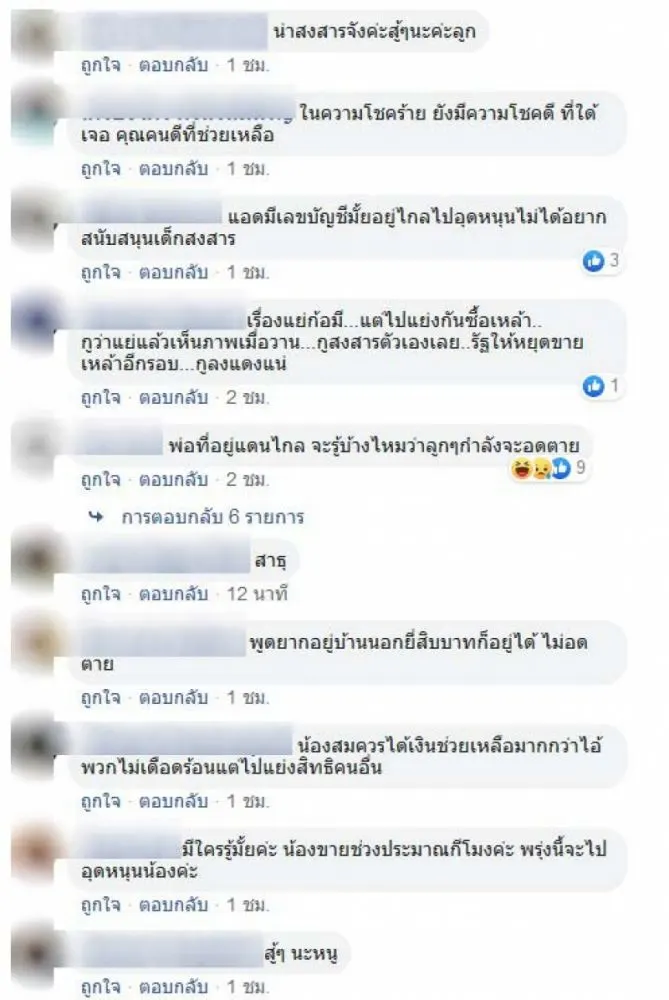
Task: Like the พ่อที่อยู่แดนไกล comment via ถูกใจ
Action: [100, 480]
